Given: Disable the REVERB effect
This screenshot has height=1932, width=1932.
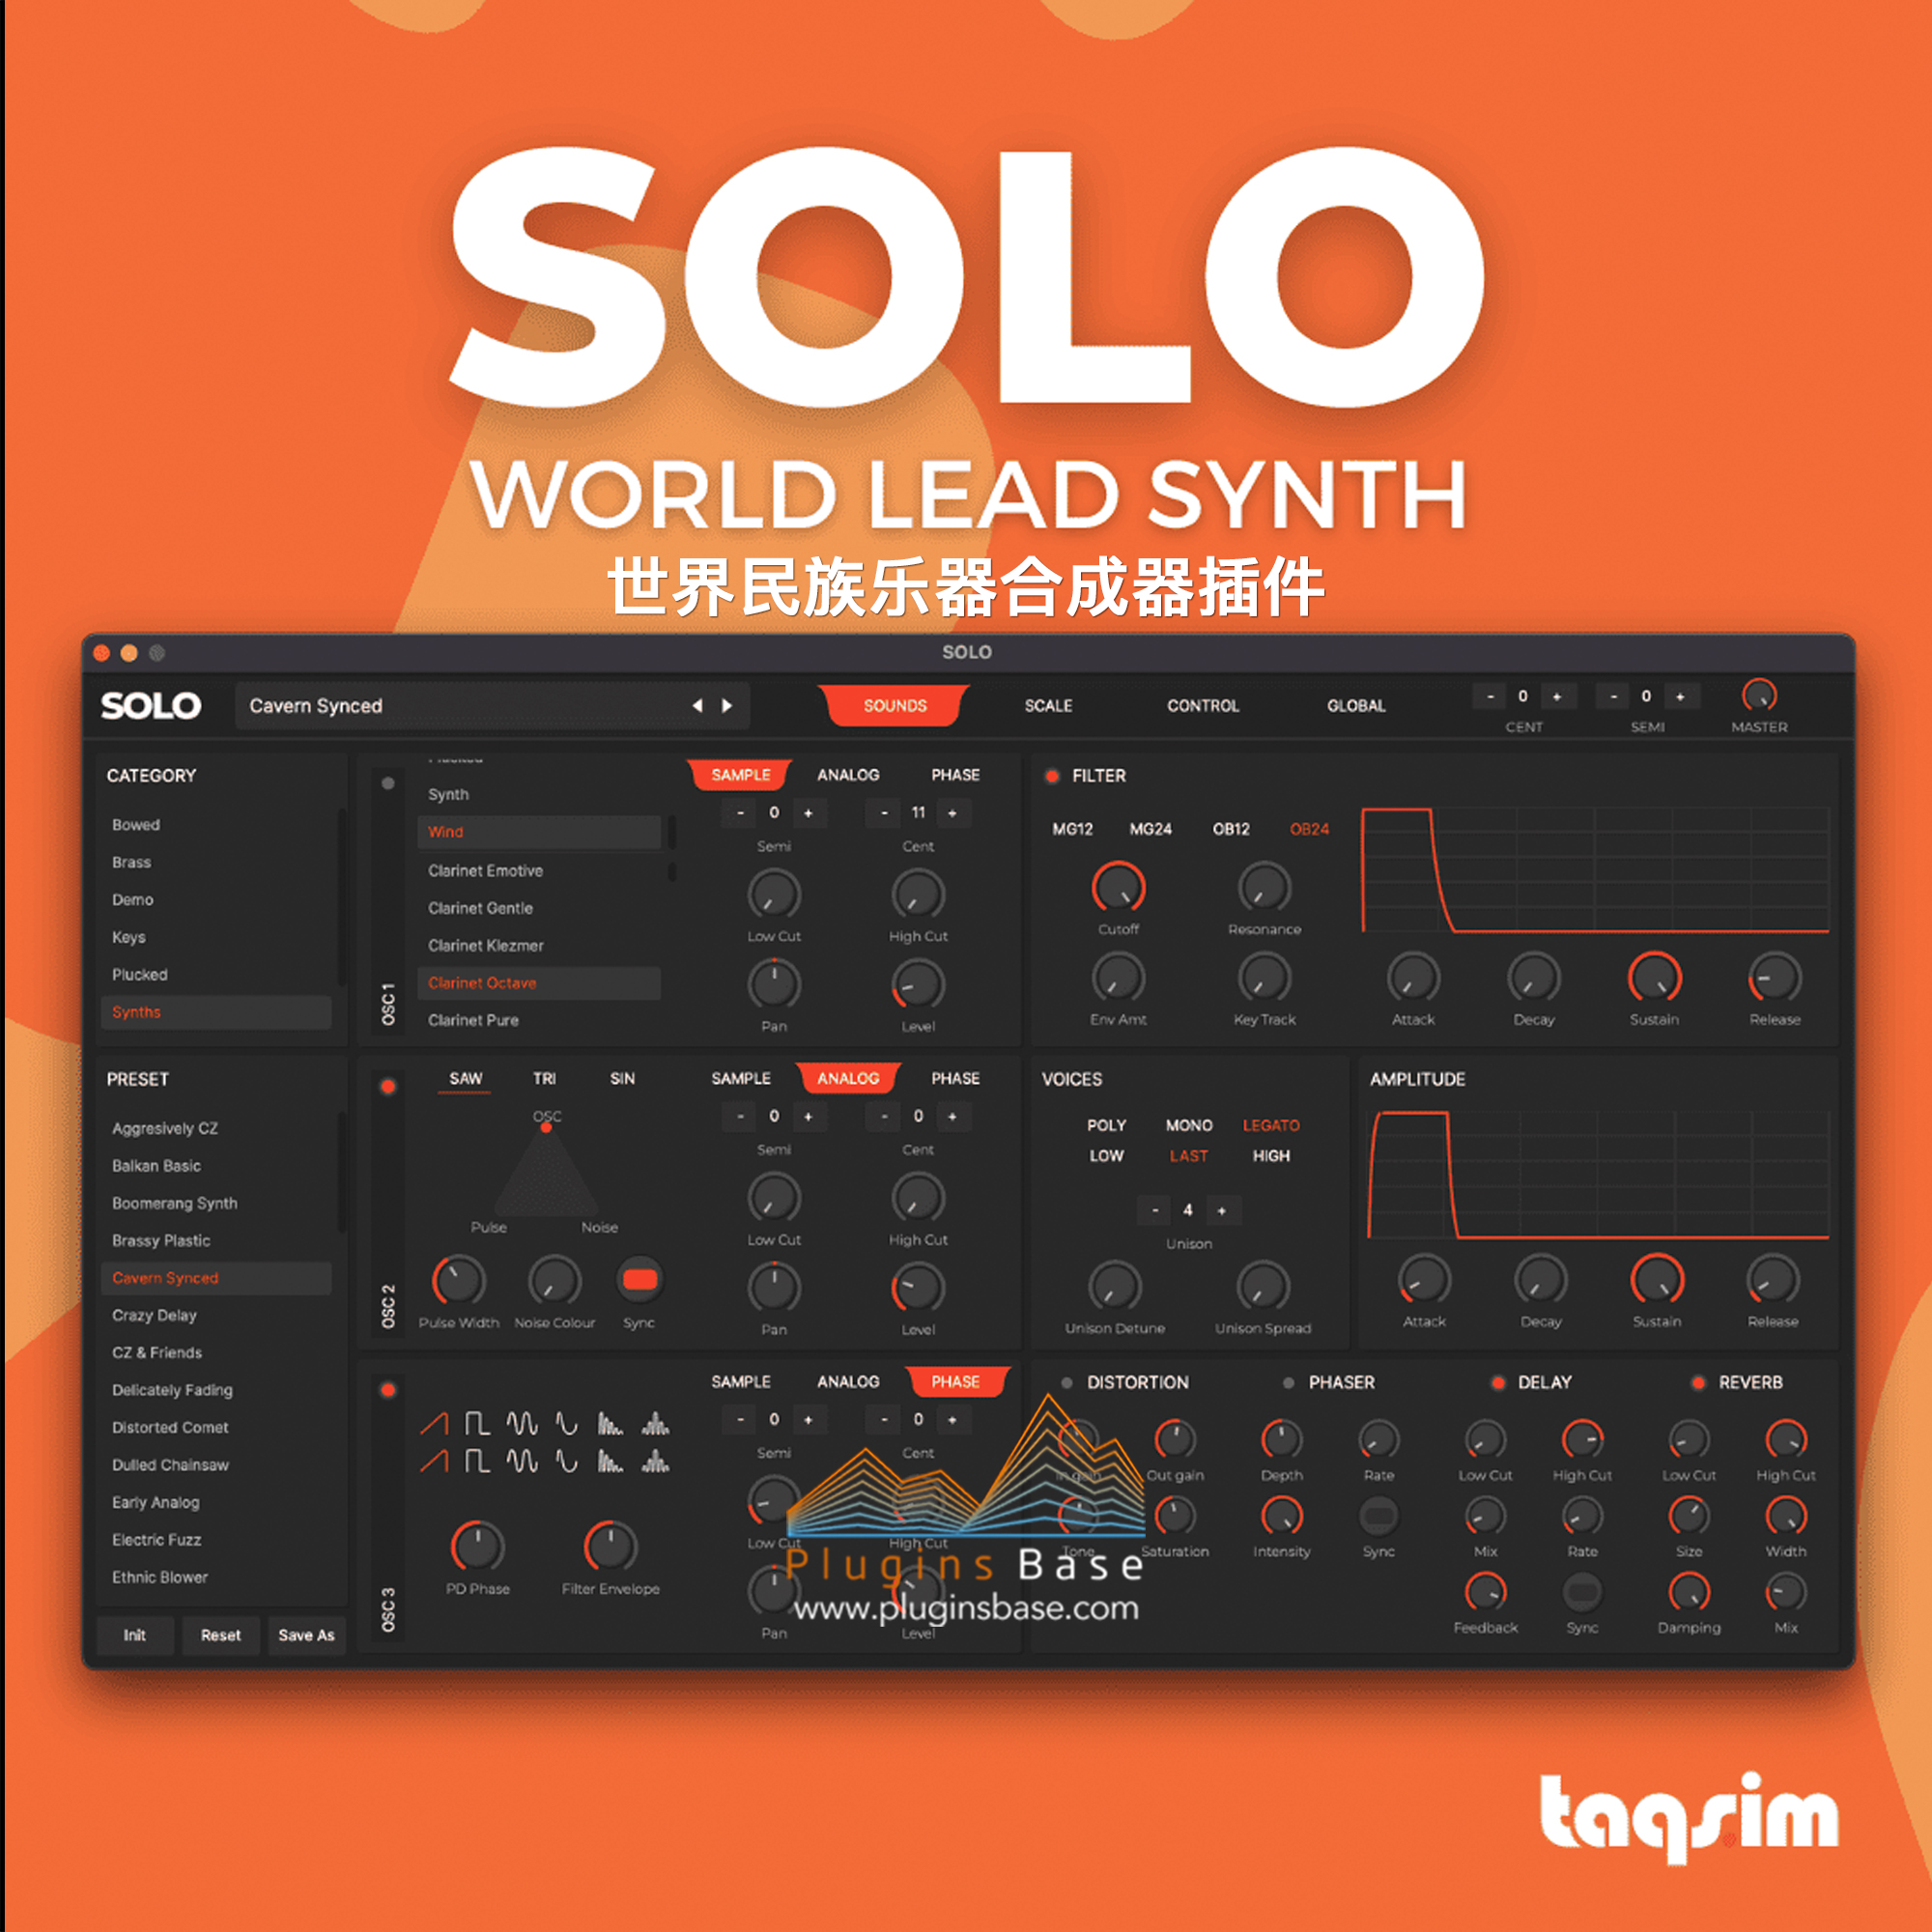Looking at the screenshot, I should tap(1698, 1383).
